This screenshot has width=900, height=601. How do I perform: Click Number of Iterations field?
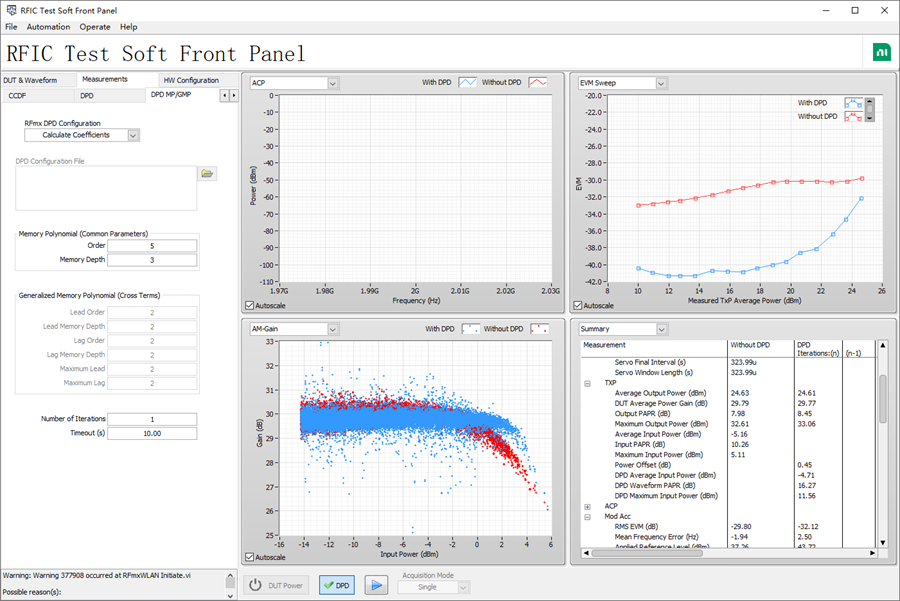click(x=152, y=420)
